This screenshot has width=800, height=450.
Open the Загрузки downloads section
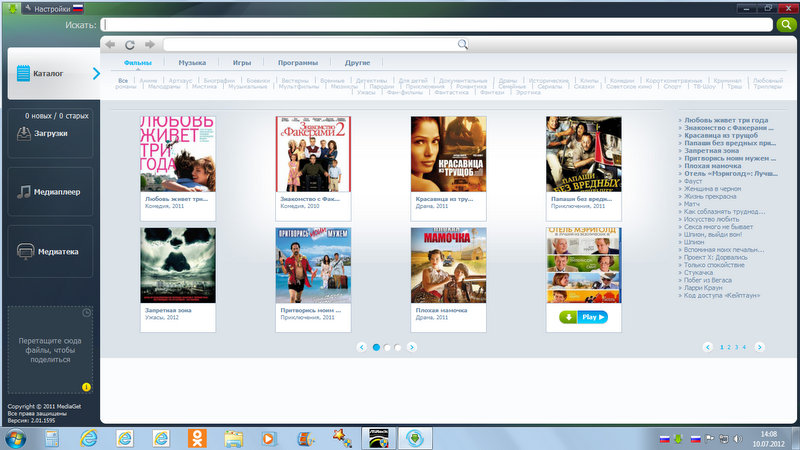pyautogui.click(x=51, y=133)
